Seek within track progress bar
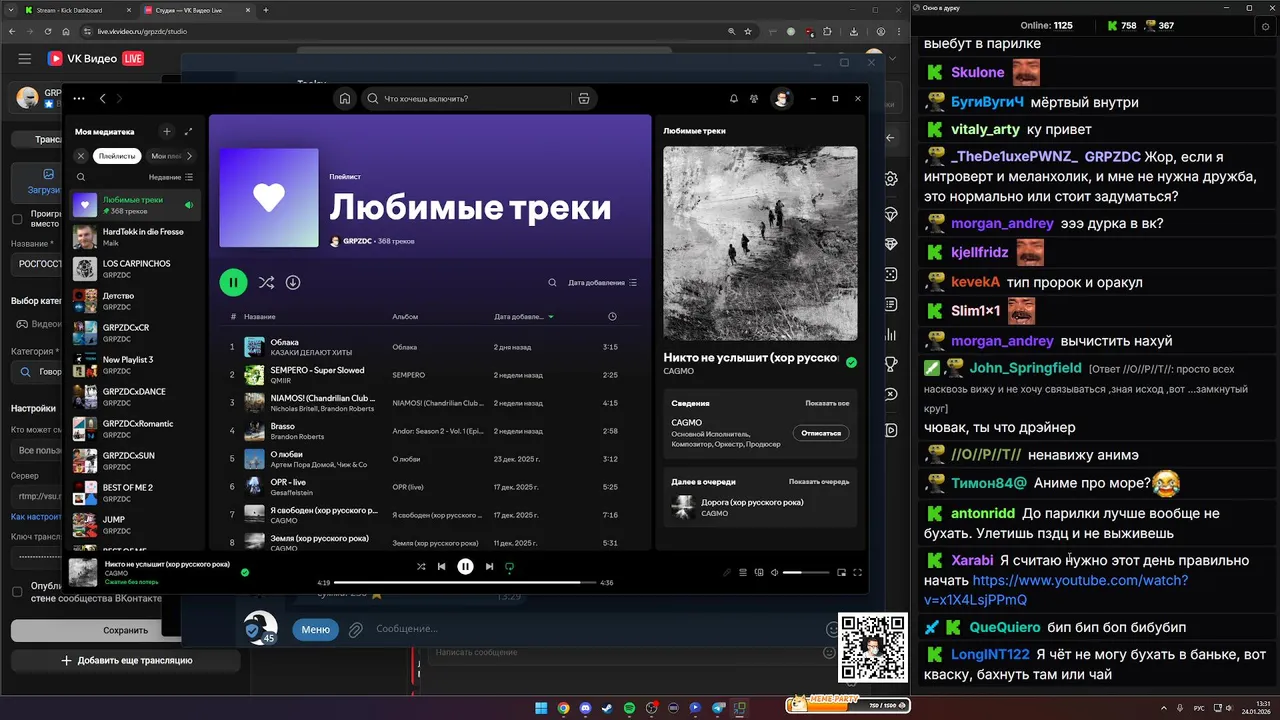1280x720 pixels. (465, 582)
